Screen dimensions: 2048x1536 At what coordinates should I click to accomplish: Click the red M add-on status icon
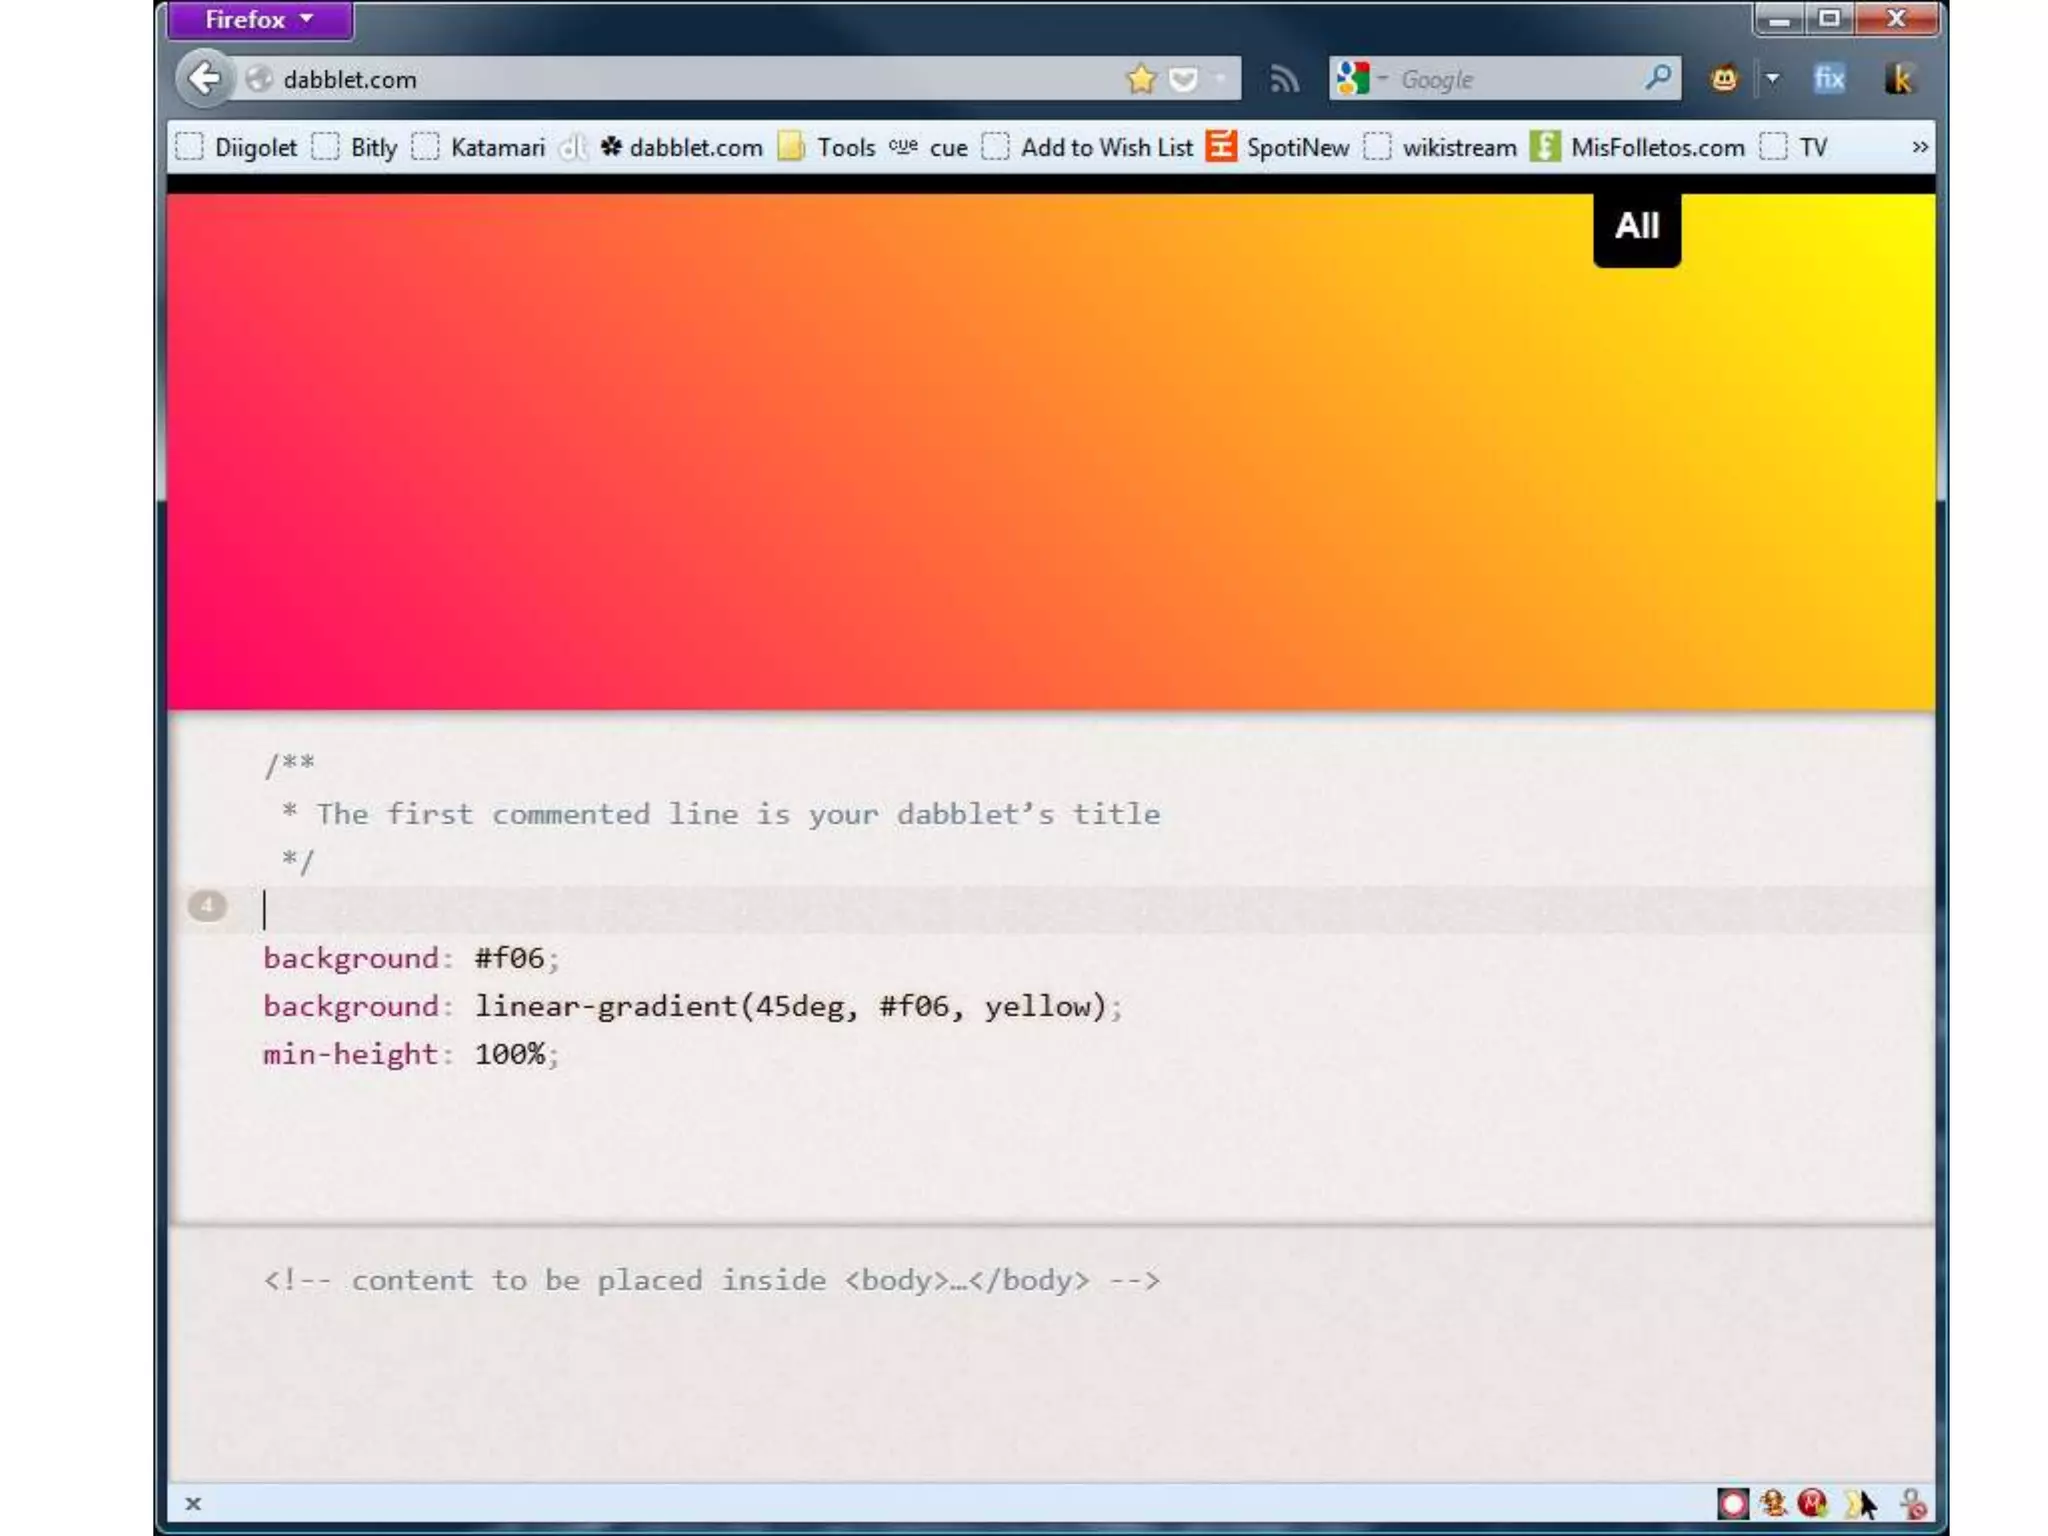click(x=1812, y=1503)
